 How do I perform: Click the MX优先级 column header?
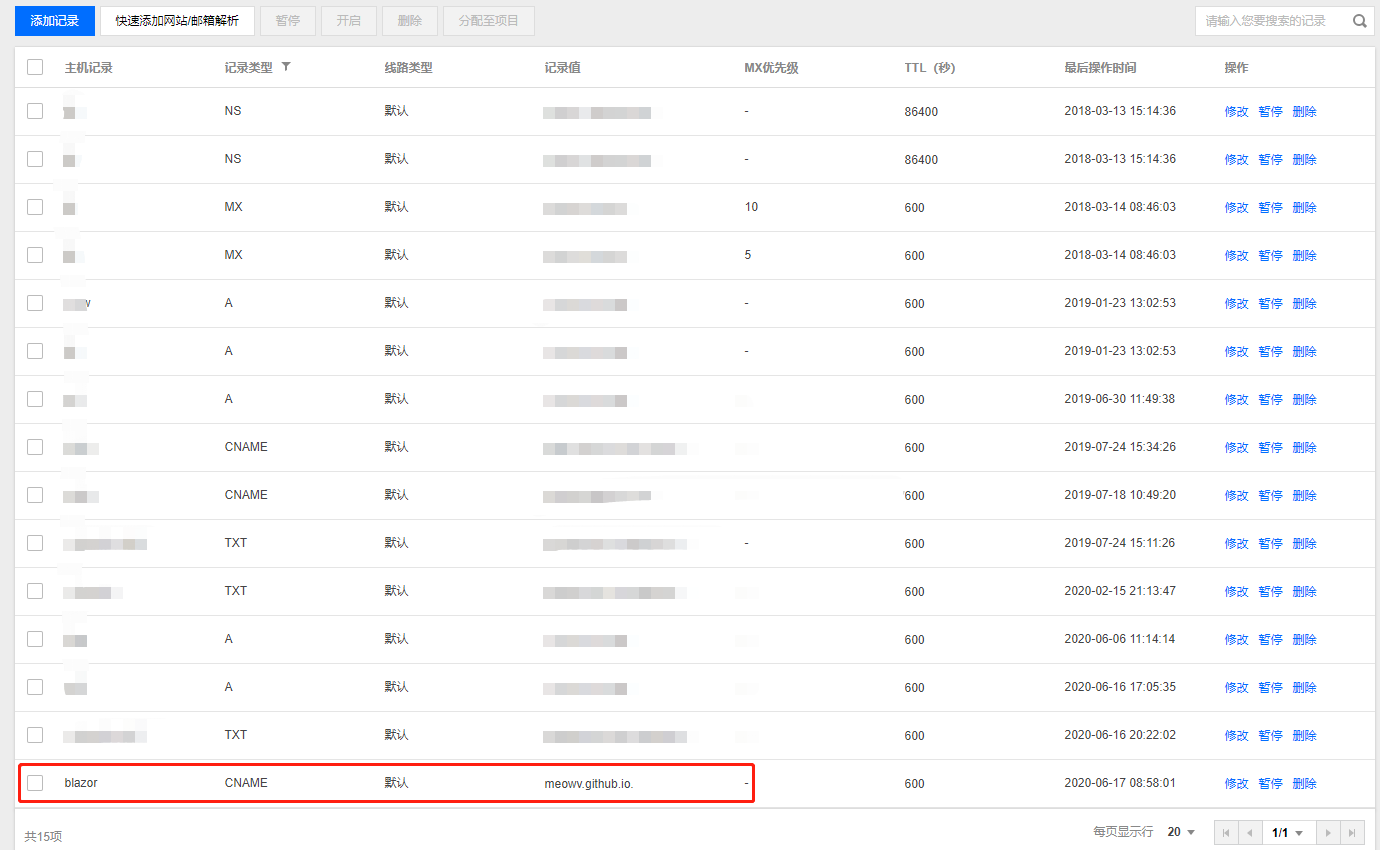(x=772, y=68)
